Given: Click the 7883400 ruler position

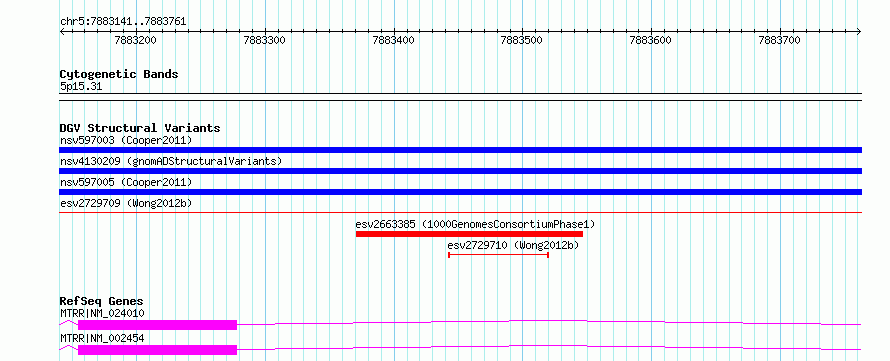Looking at the screenshot, I should click(393, 40).
